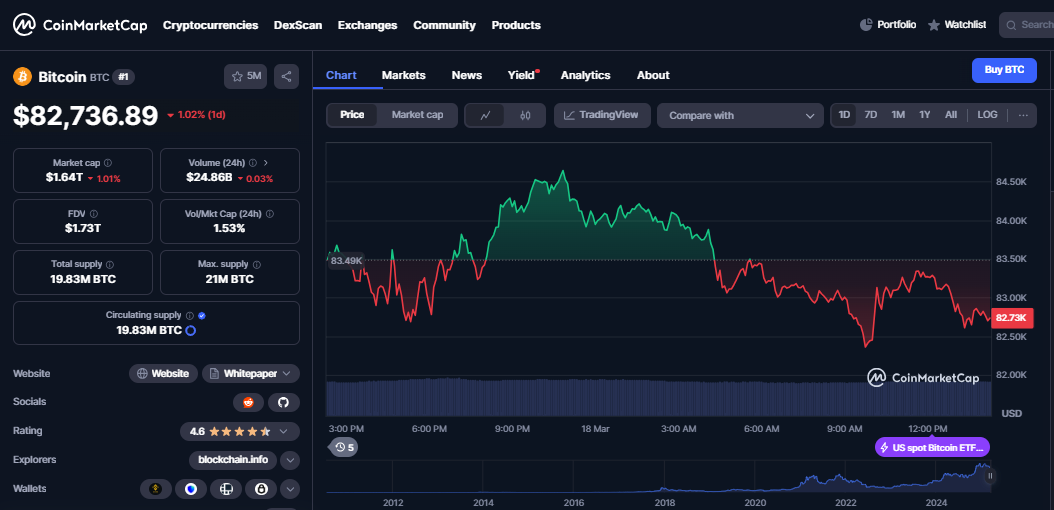Open the Bitcoin Website link

[163, 374]
